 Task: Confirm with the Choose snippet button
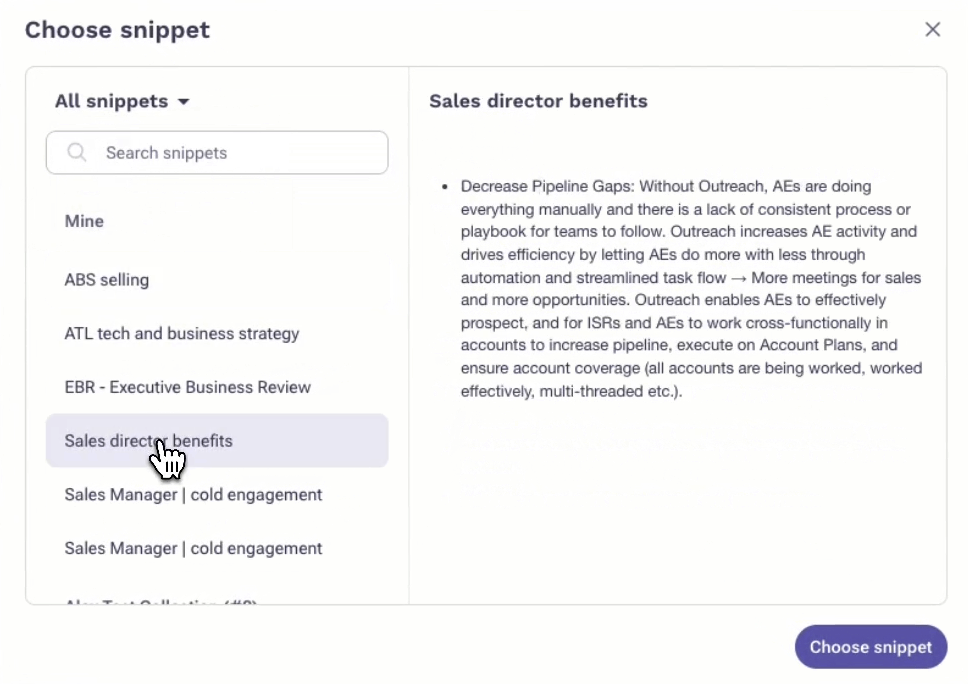click(x=870, y=647)
